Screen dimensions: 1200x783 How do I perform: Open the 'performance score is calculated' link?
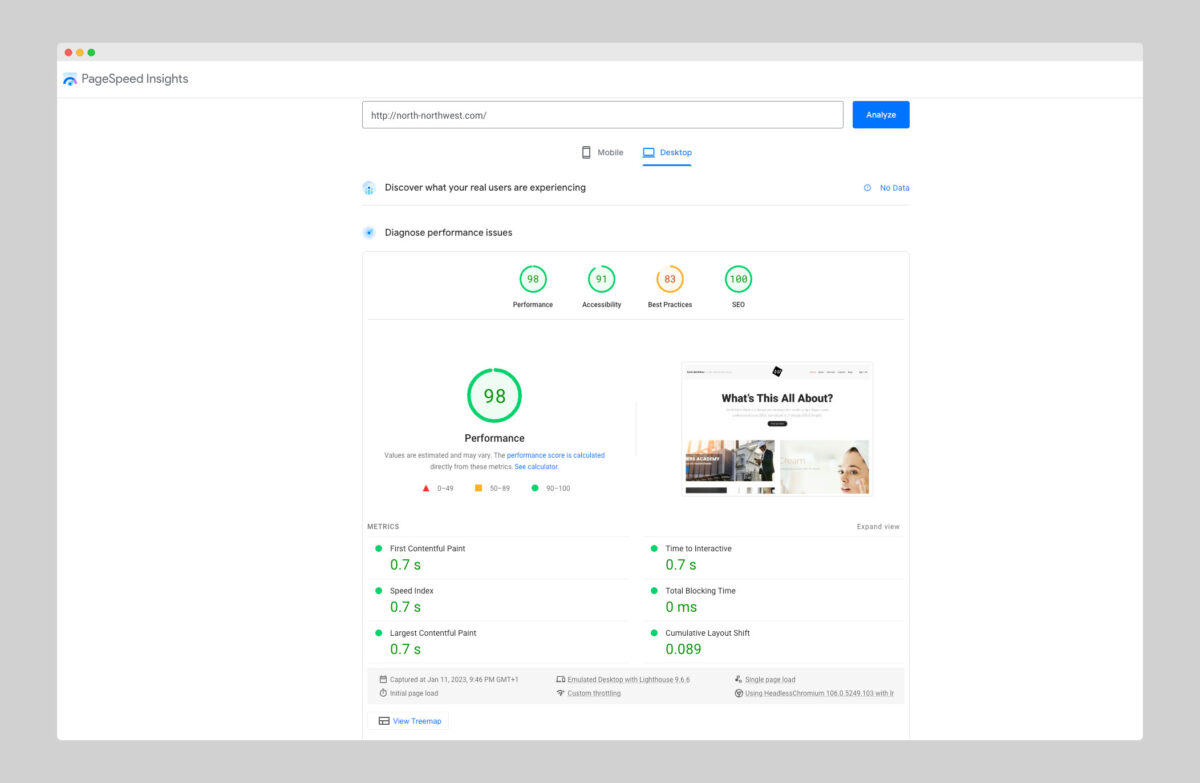[555, 455]
